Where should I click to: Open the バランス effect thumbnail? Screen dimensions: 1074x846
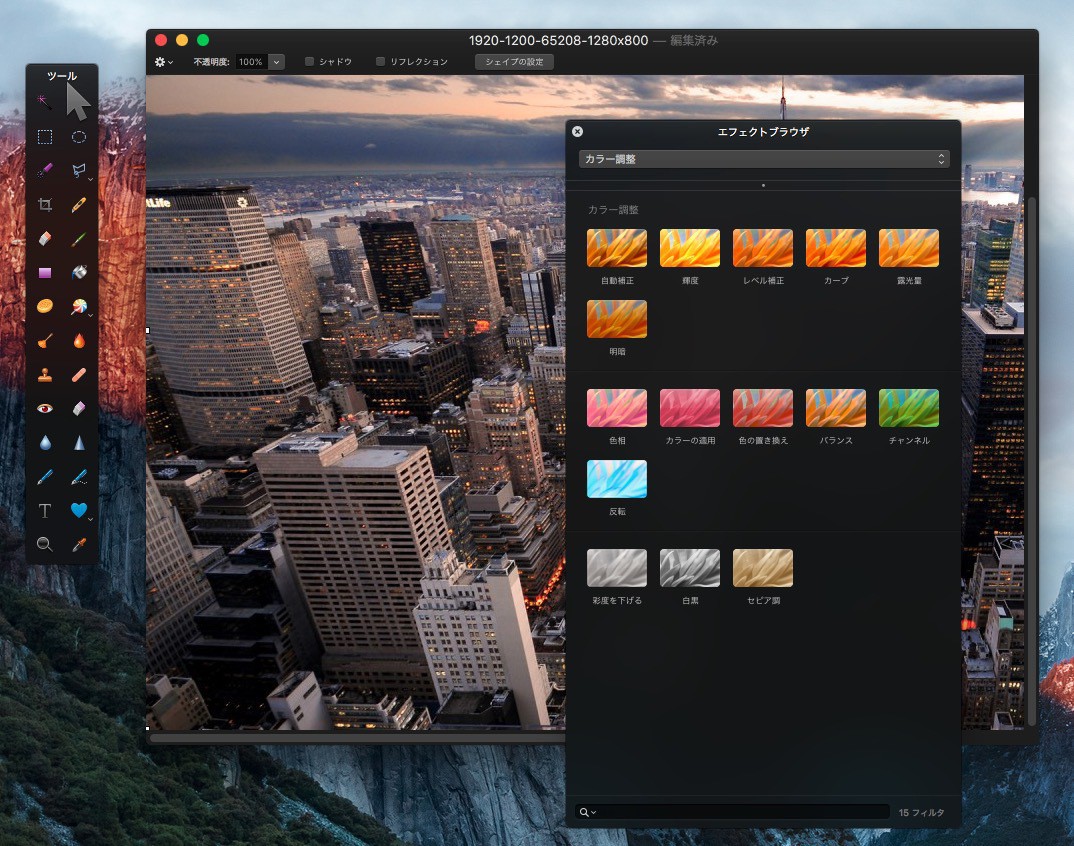(836, 408)
